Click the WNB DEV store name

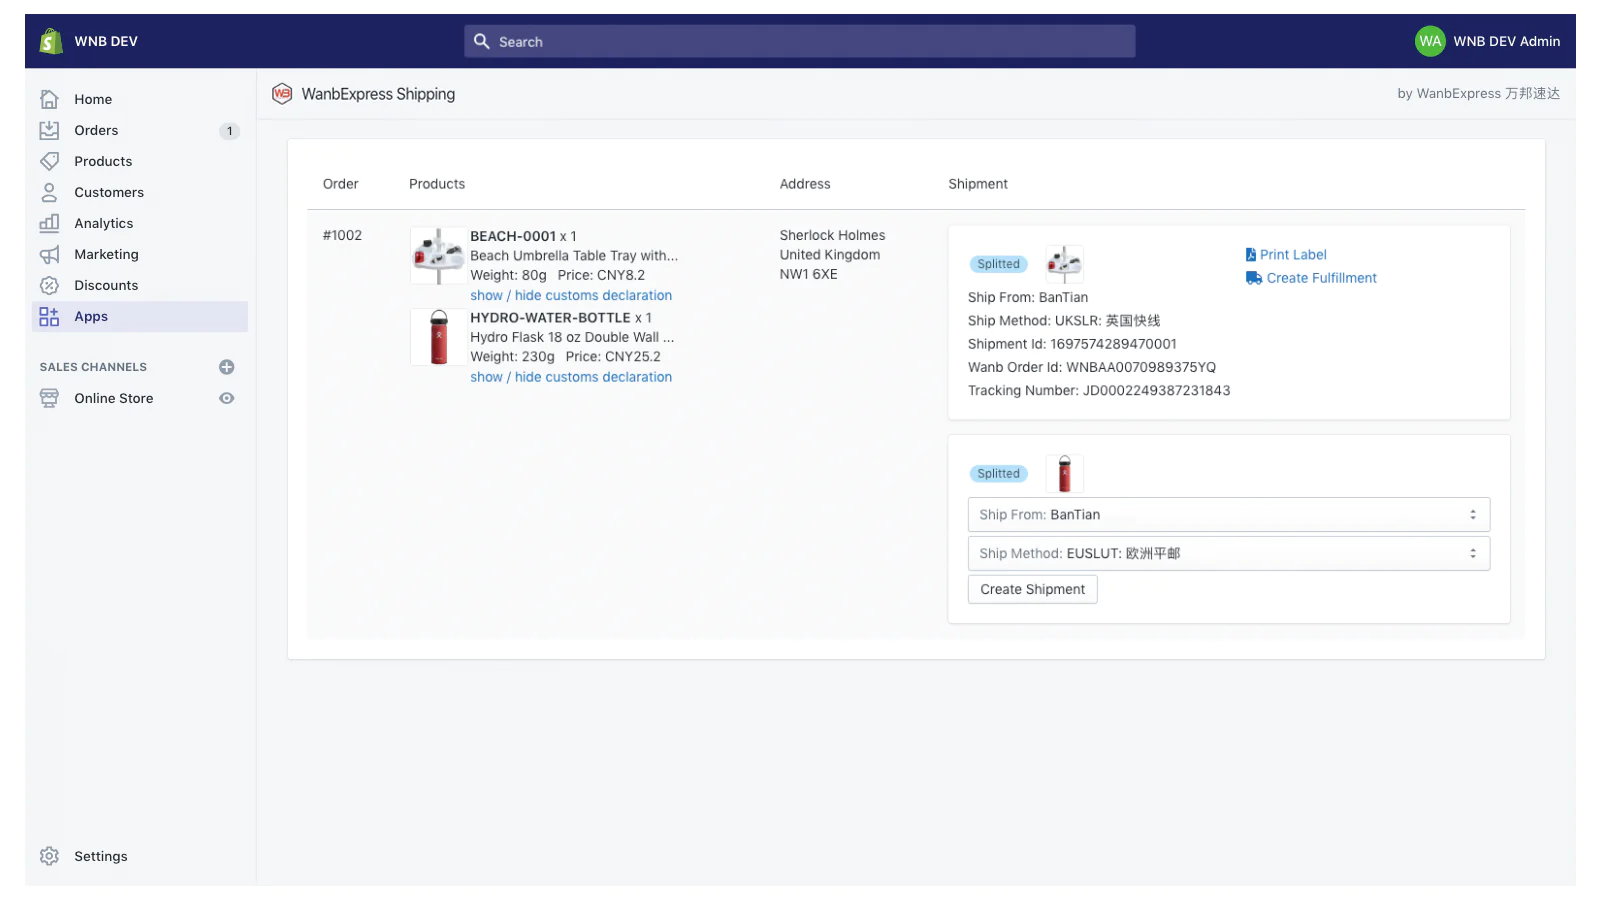[106, 41]
